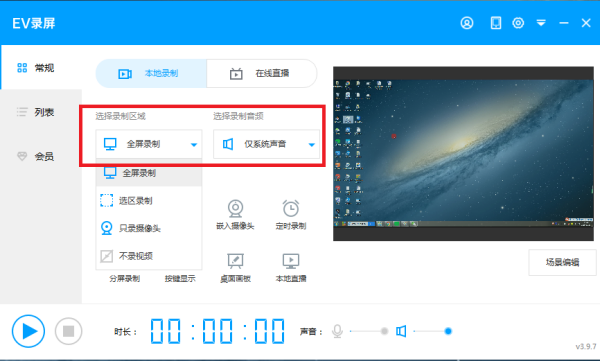Minimize the EV录屏 window
600x361 pixels.
(x=564, y=23)
